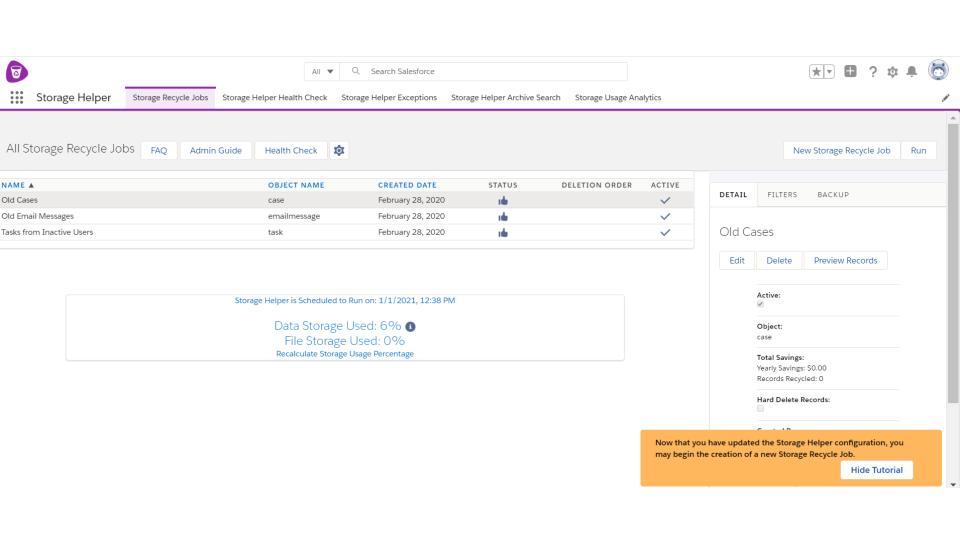Screen dimensions: 960x540
Task: Sort by the Name column header
Action: (x=17, y=185)
